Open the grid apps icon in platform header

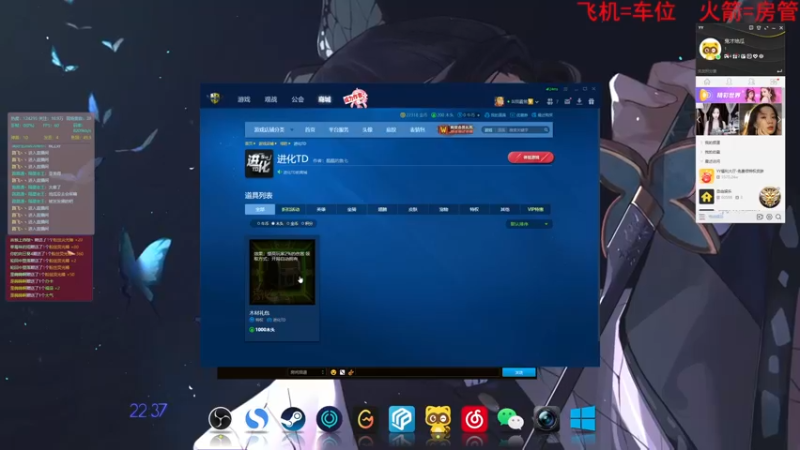click(550, 102)
